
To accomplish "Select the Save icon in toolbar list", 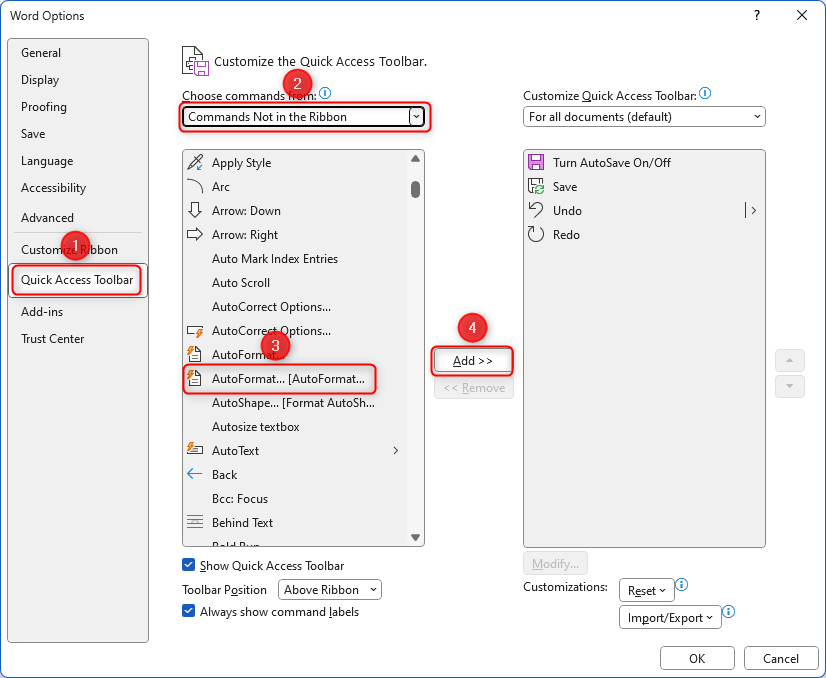I will click(536, 186).
